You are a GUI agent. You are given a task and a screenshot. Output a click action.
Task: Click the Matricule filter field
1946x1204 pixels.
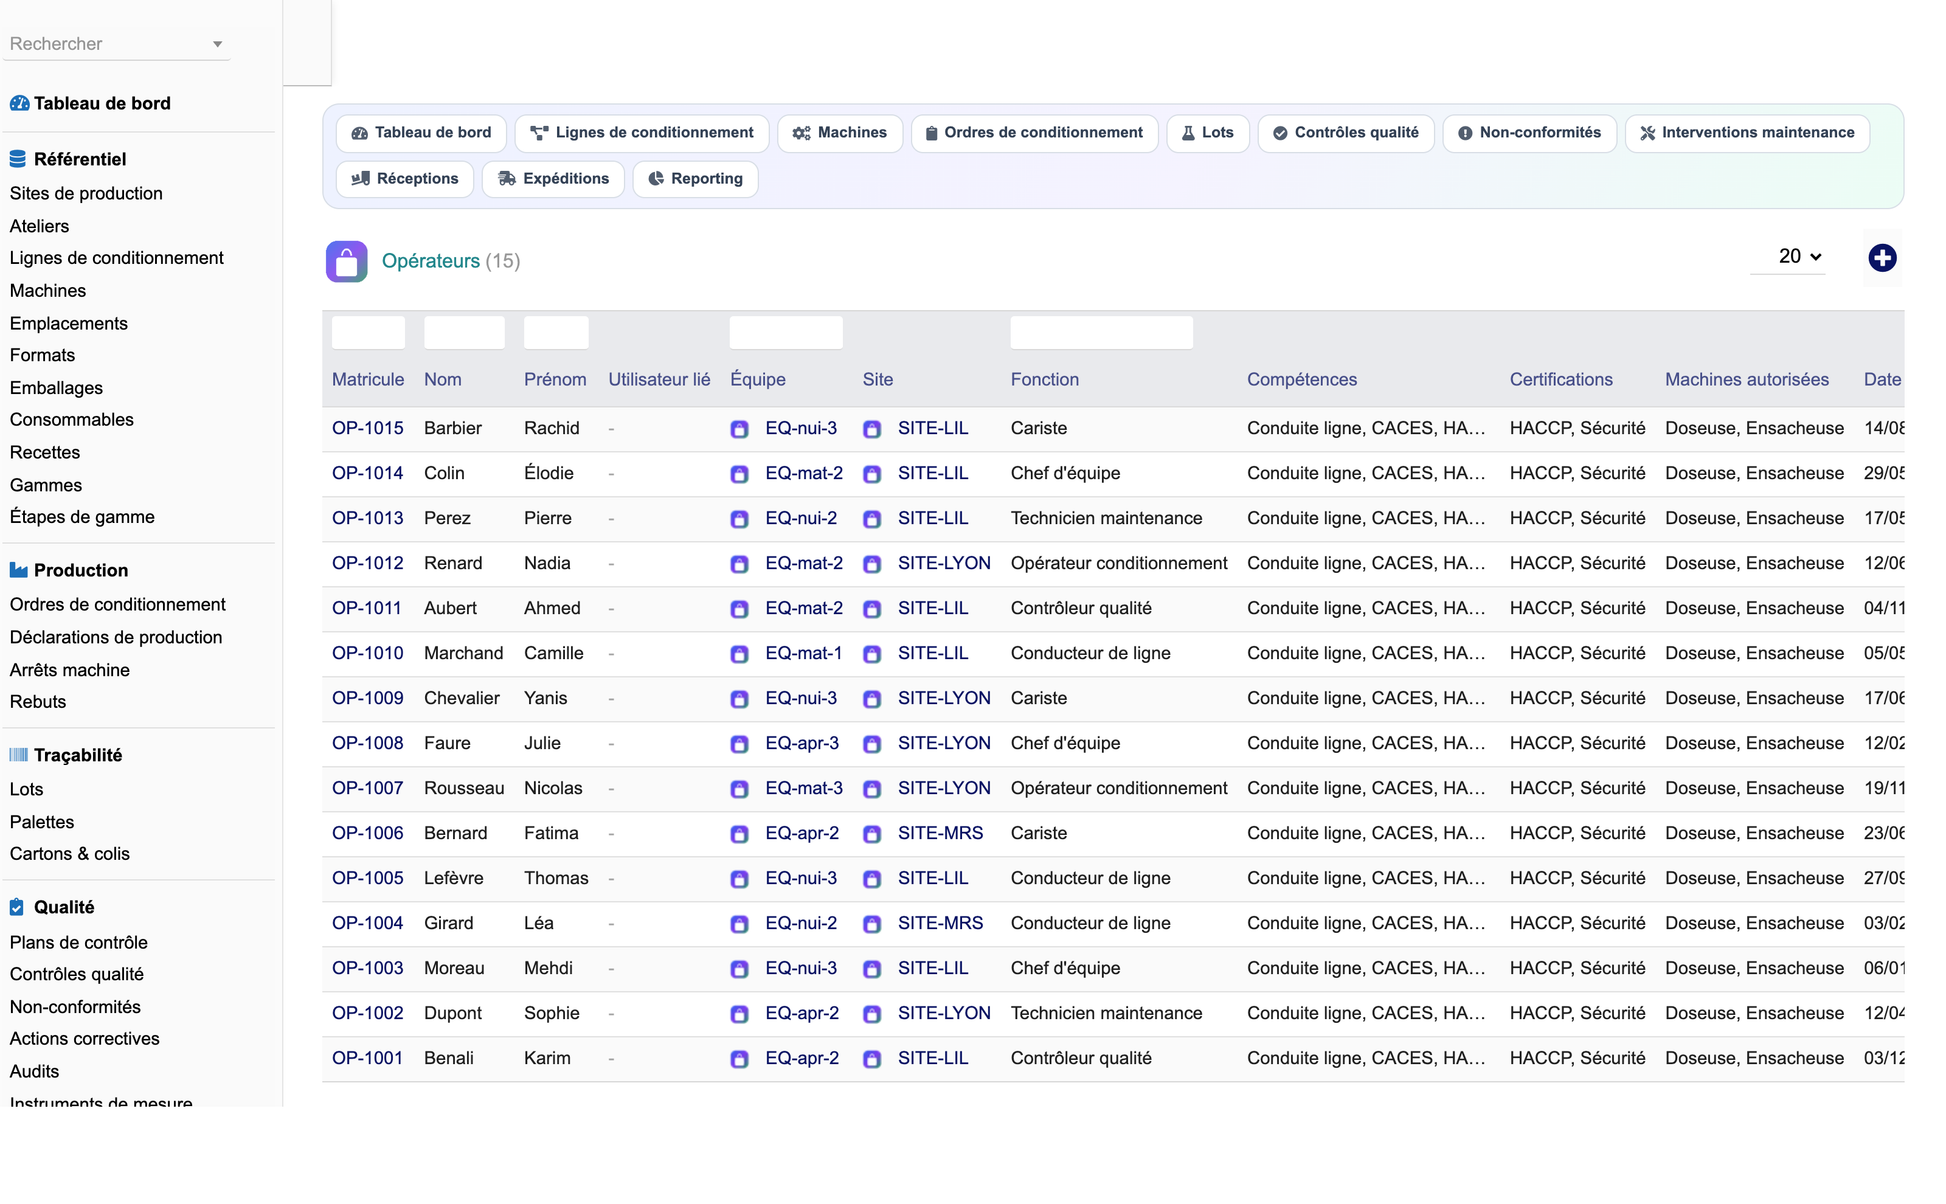368,333
